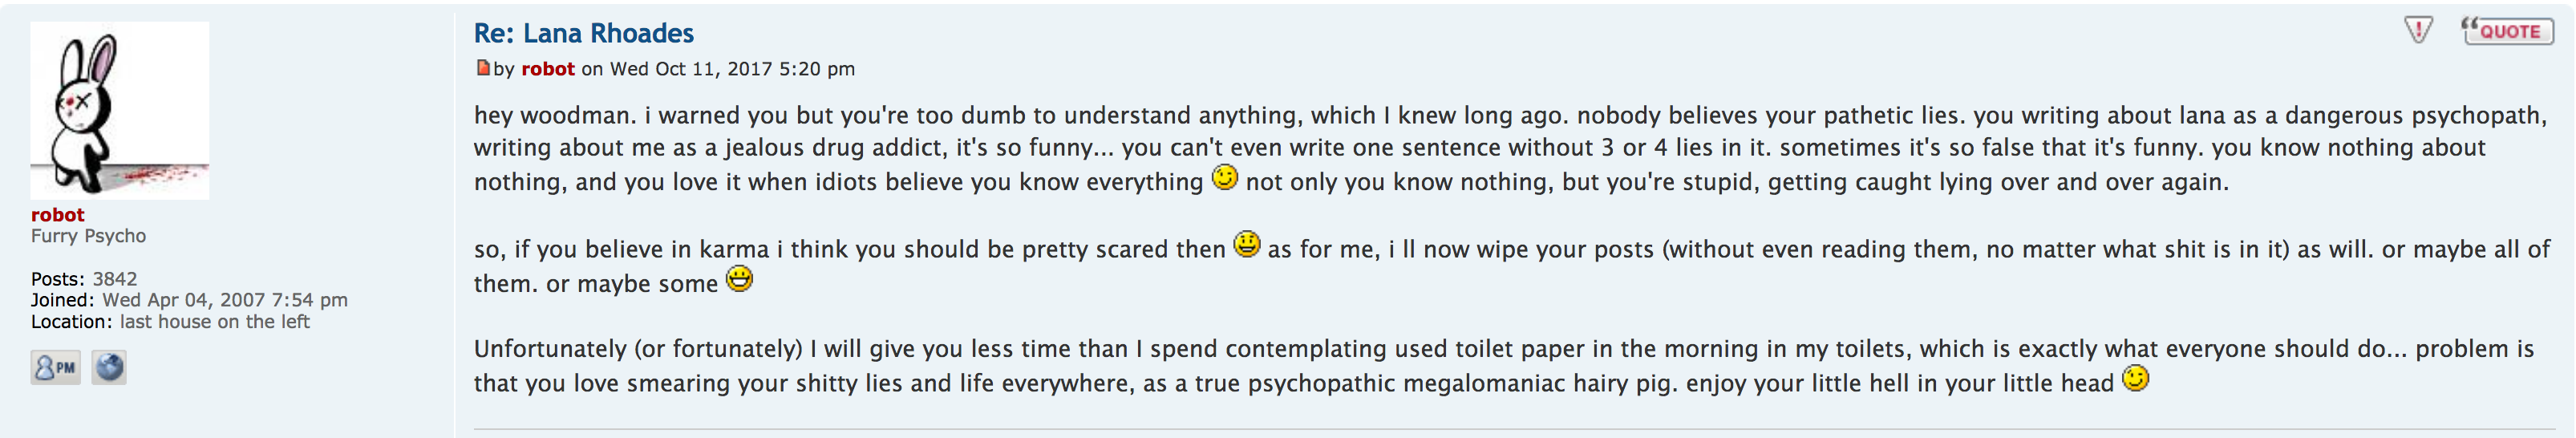Viewport: 2576px width, 438px height.
Task: Send robot a private message via PM icon
Action: [55, 368]
